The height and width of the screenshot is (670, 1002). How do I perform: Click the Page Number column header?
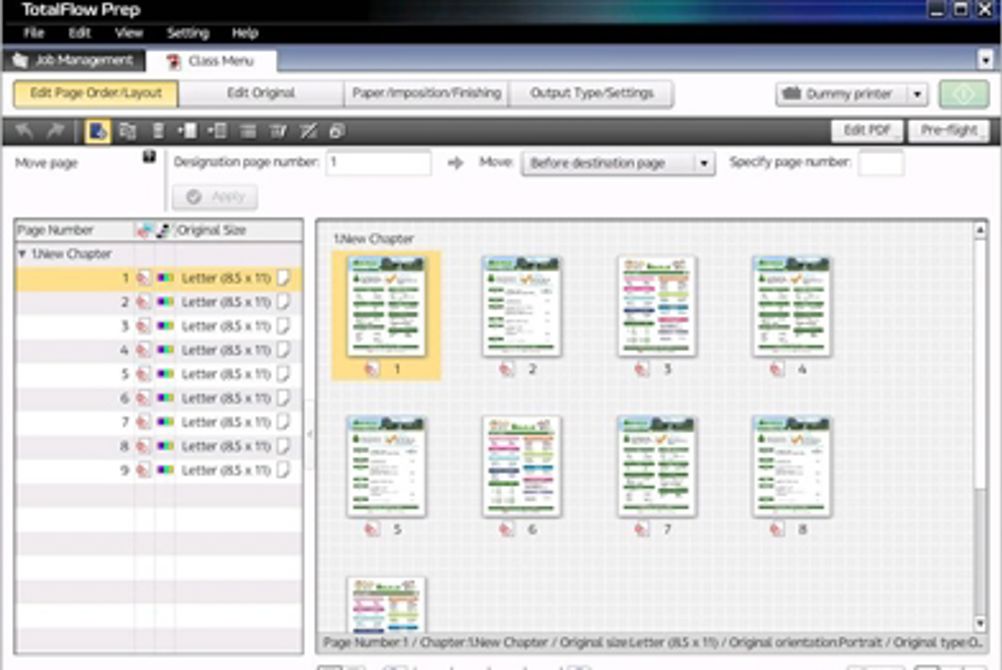coord(75,230)
